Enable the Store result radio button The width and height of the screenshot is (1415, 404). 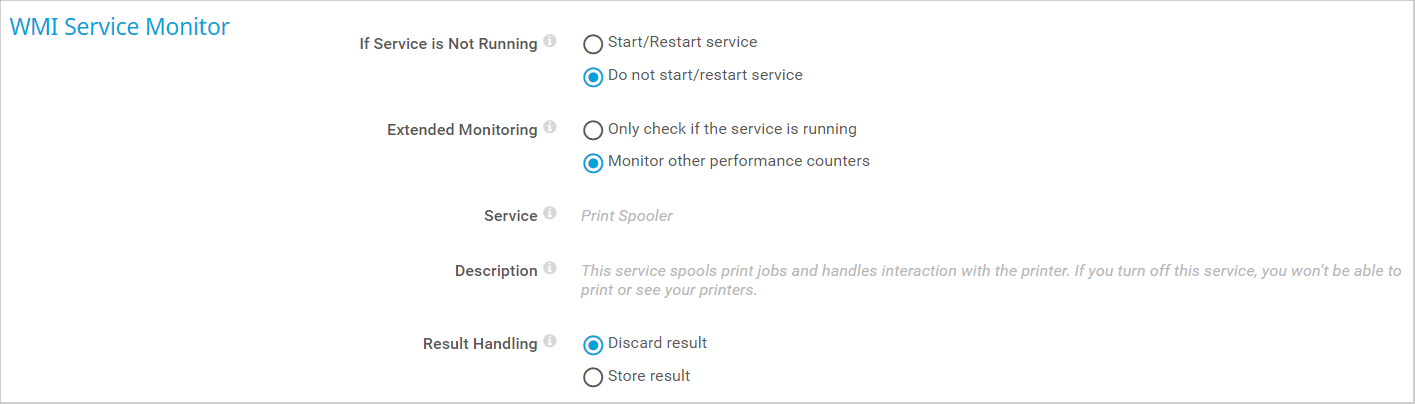pos(593,377)
